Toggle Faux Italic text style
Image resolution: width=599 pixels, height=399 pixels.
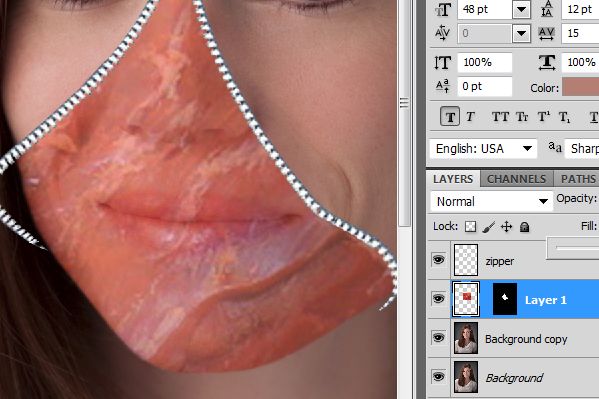[x=470, y=117]
